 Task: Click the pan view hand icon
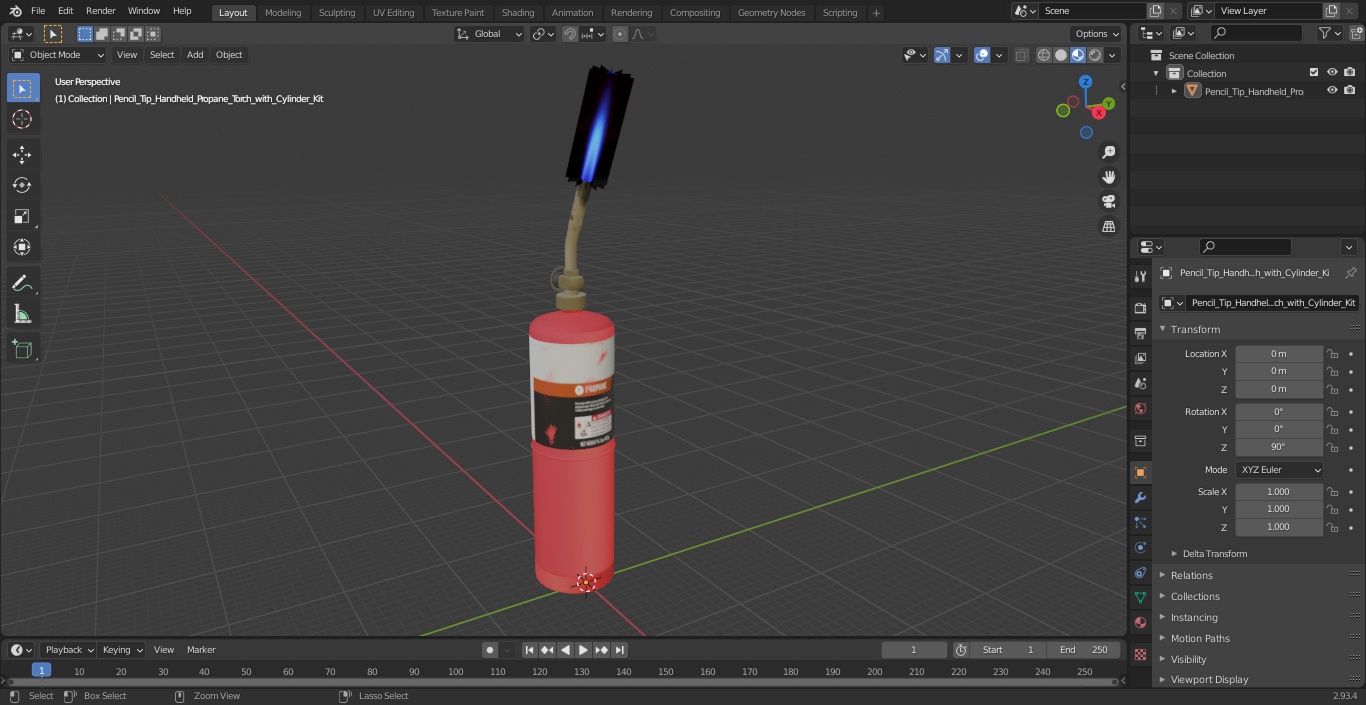(x=1108, y=177)
